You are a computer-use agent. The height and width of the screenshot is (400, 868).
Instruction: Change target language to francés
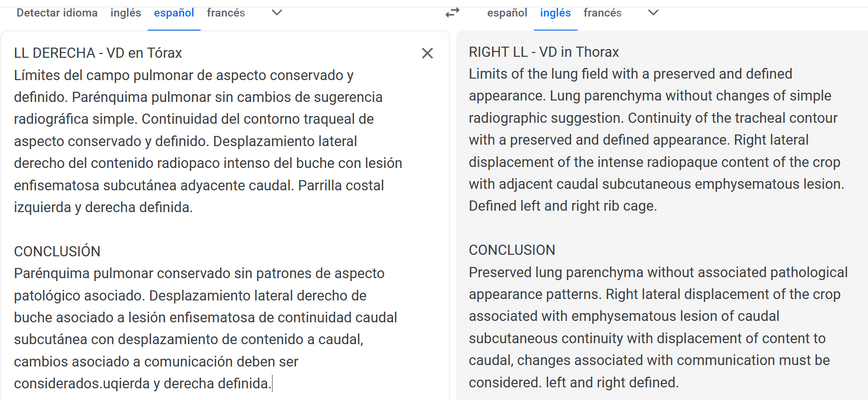[602, 13]
